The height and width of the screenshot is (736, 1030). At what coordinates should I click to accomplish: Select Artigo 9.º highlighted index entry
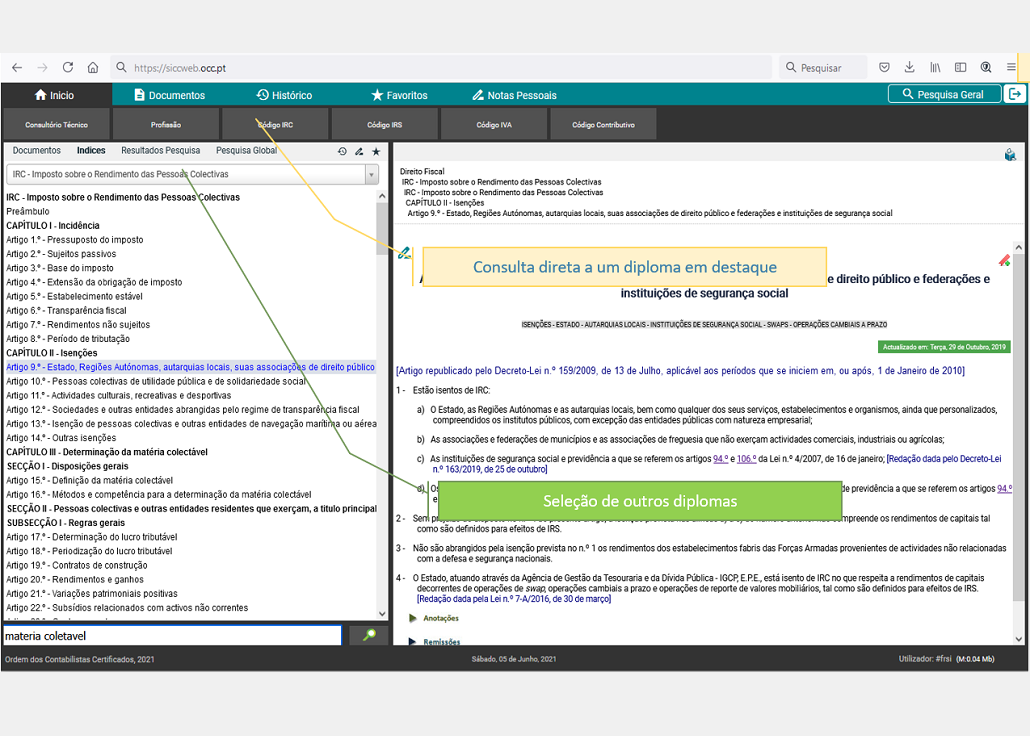190,367
